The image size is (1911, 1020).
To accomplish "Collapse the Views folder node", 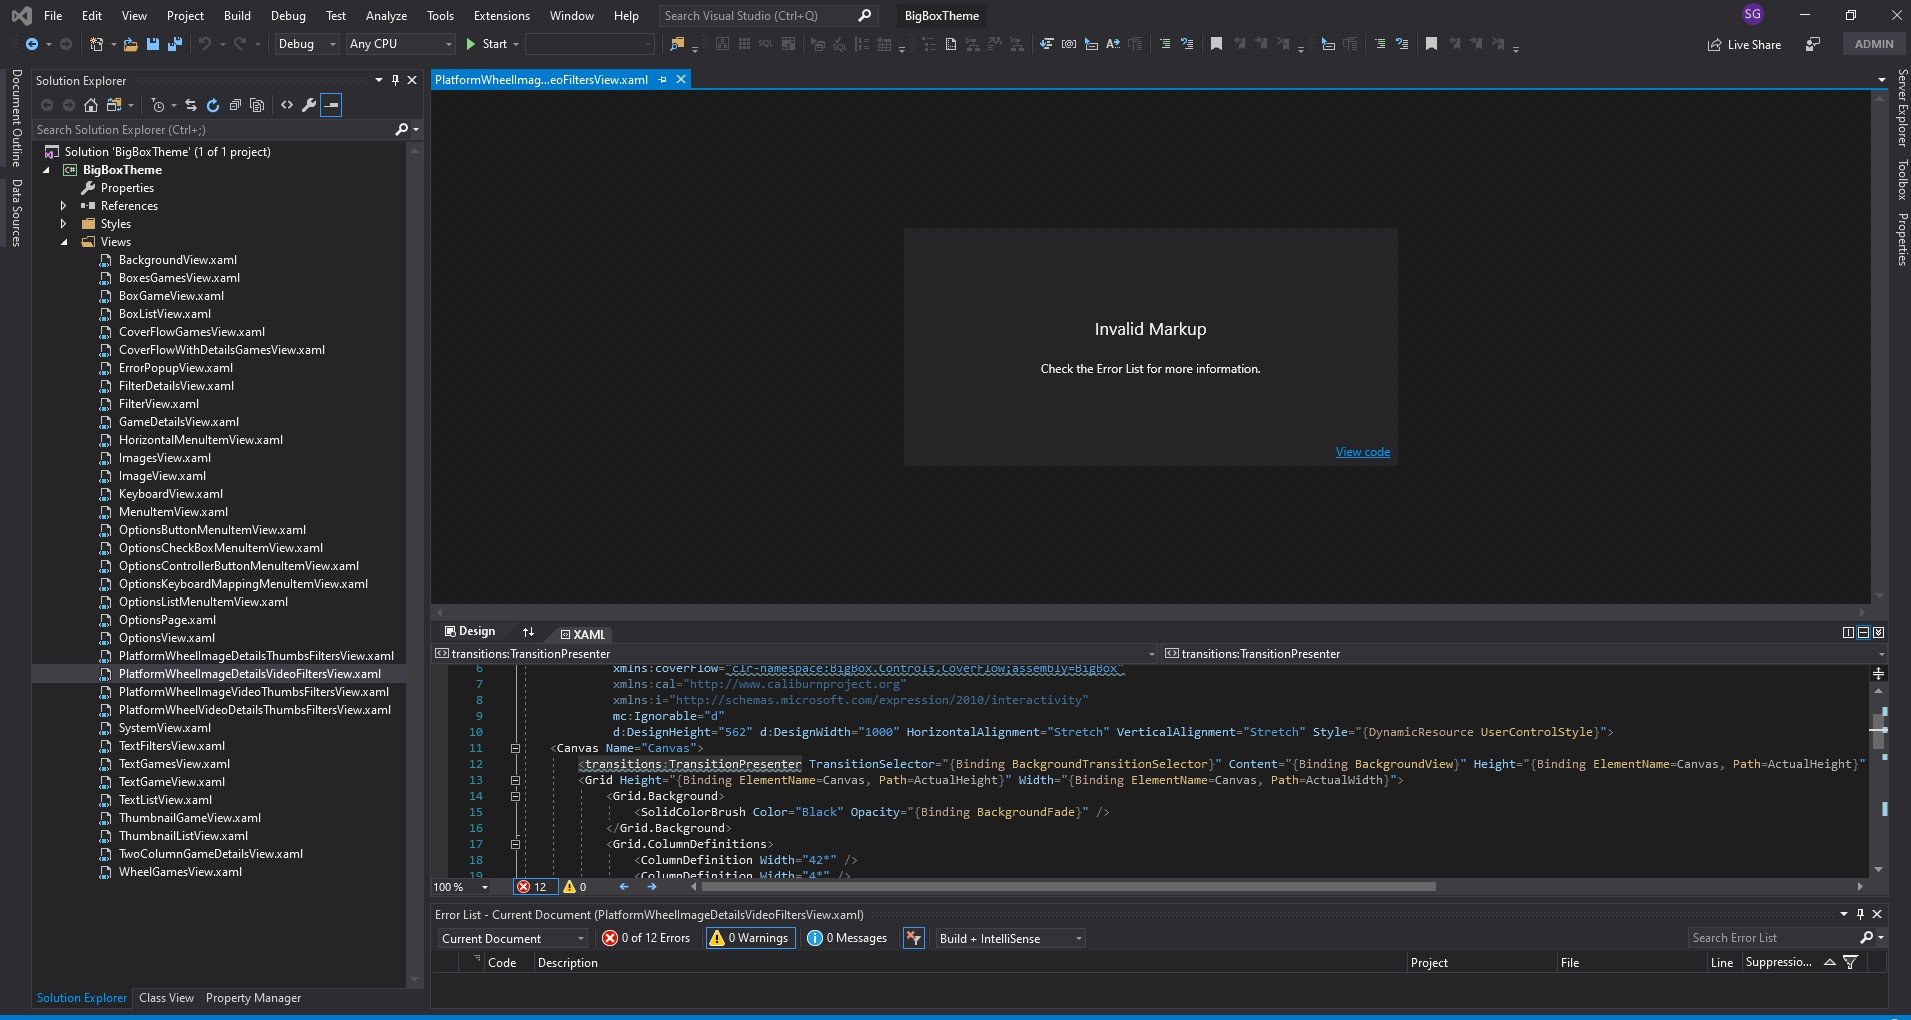I will 64,242.
